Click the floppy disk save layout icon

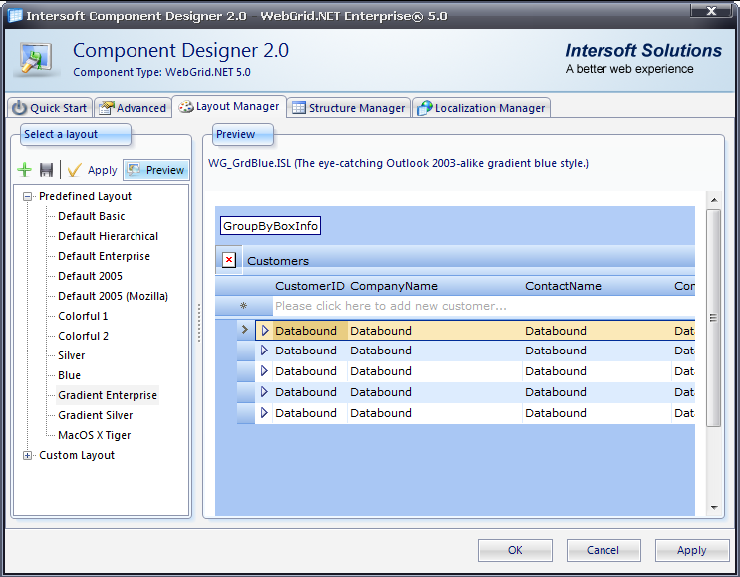click(46, 170)
